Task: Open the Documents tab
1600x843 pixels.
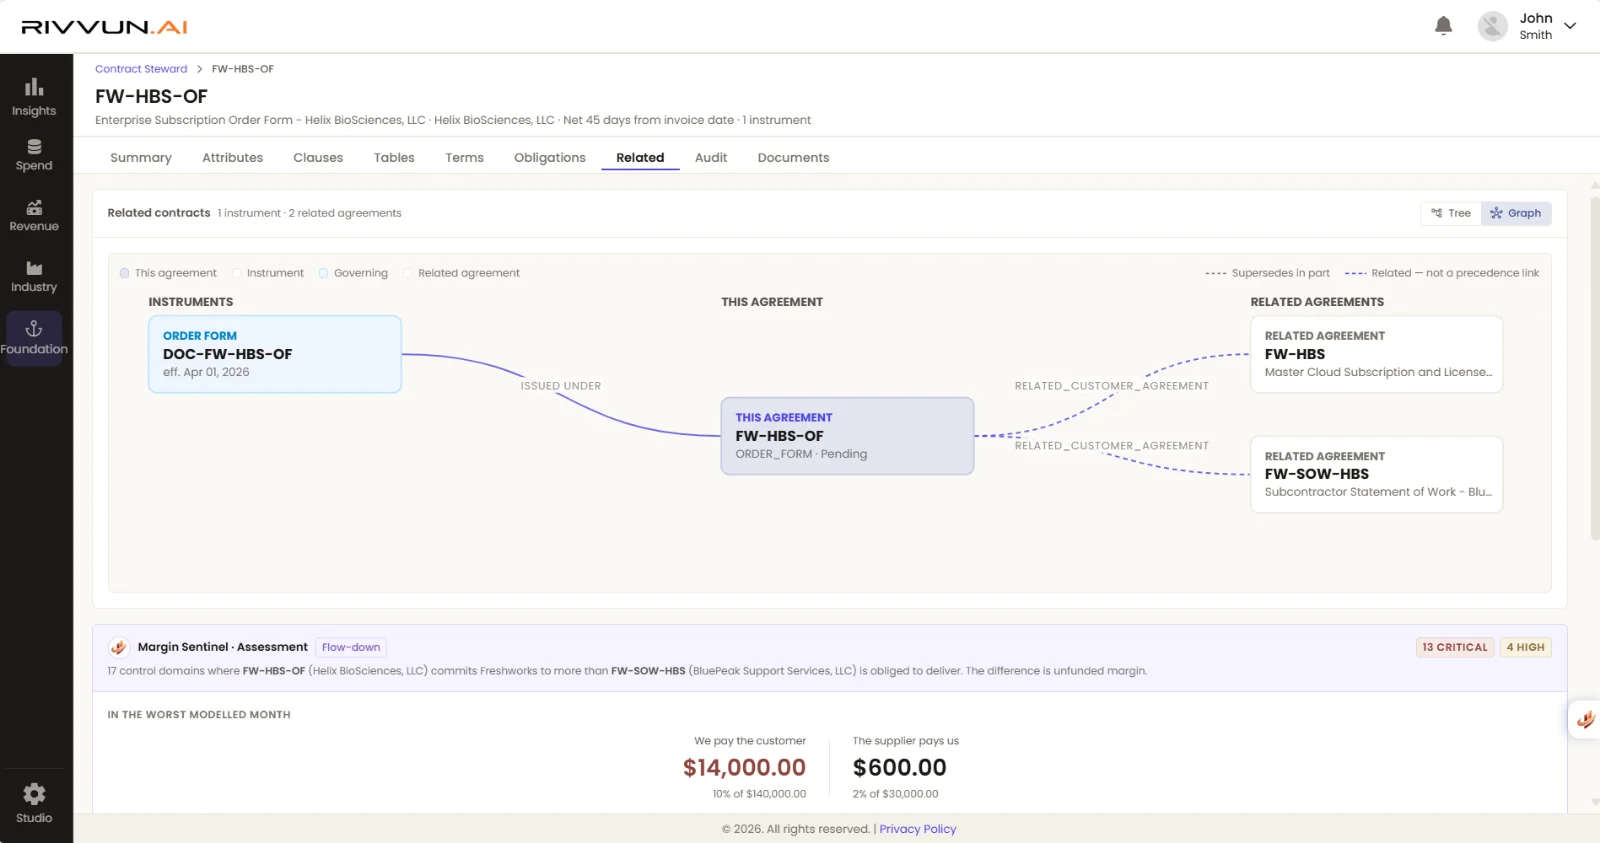Action: pyautogui.click(x=793, y=158)
